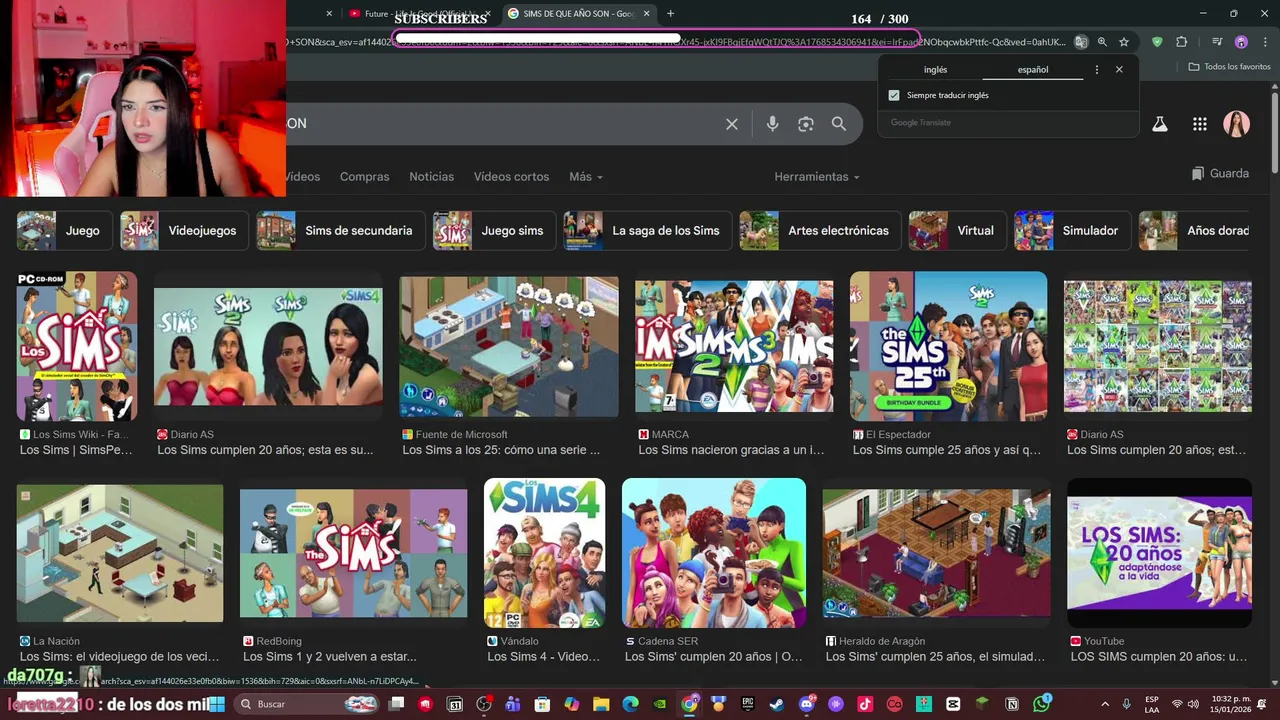Open Steam from the taskbar
1280x720 pixels.
pos(777,704)
